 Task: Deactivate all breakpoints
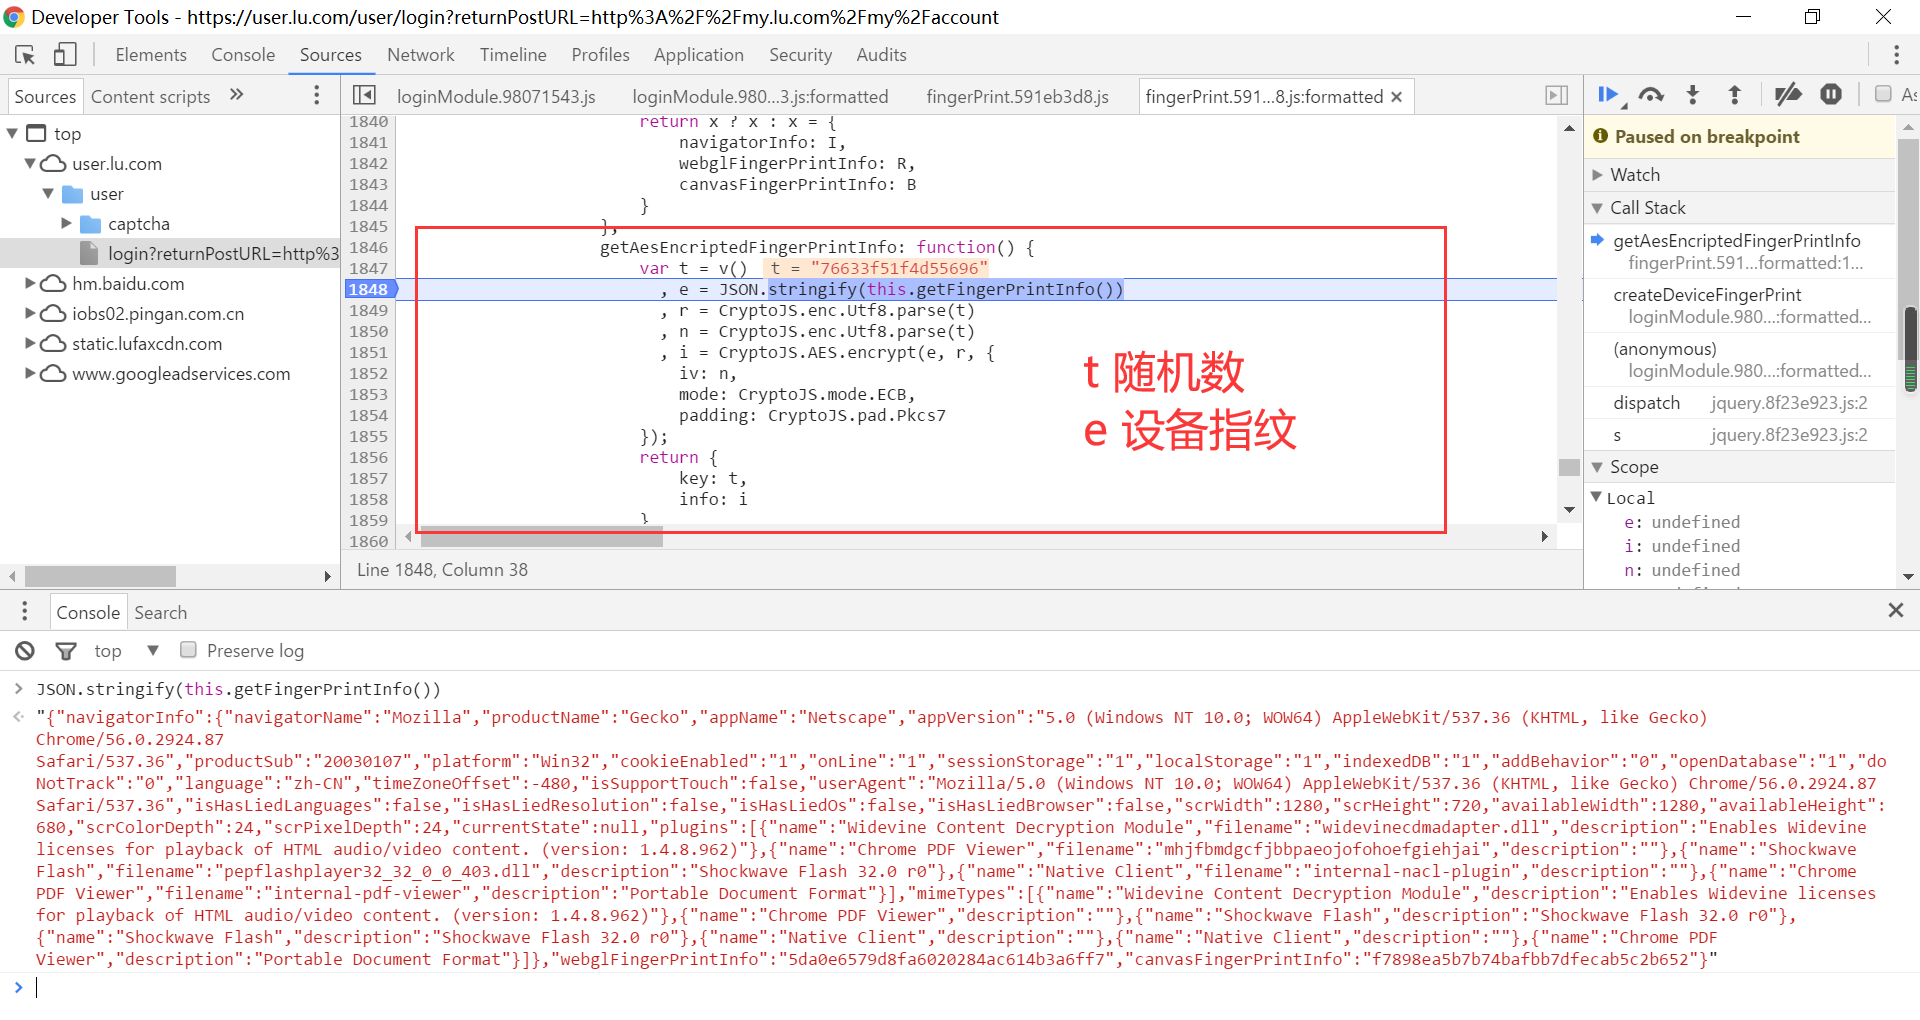1788,95
